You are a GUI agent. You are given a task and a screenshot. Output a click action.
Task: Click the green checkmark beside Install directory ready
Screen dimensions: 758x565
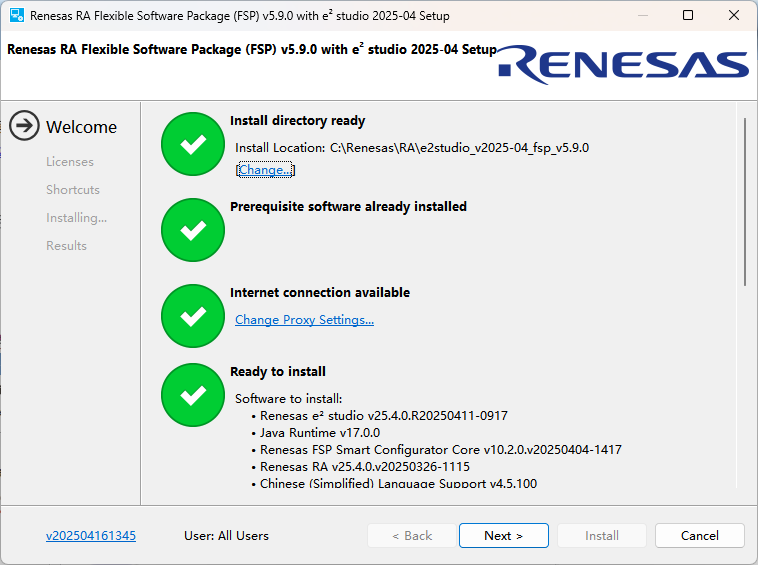(x=193, y=144)
